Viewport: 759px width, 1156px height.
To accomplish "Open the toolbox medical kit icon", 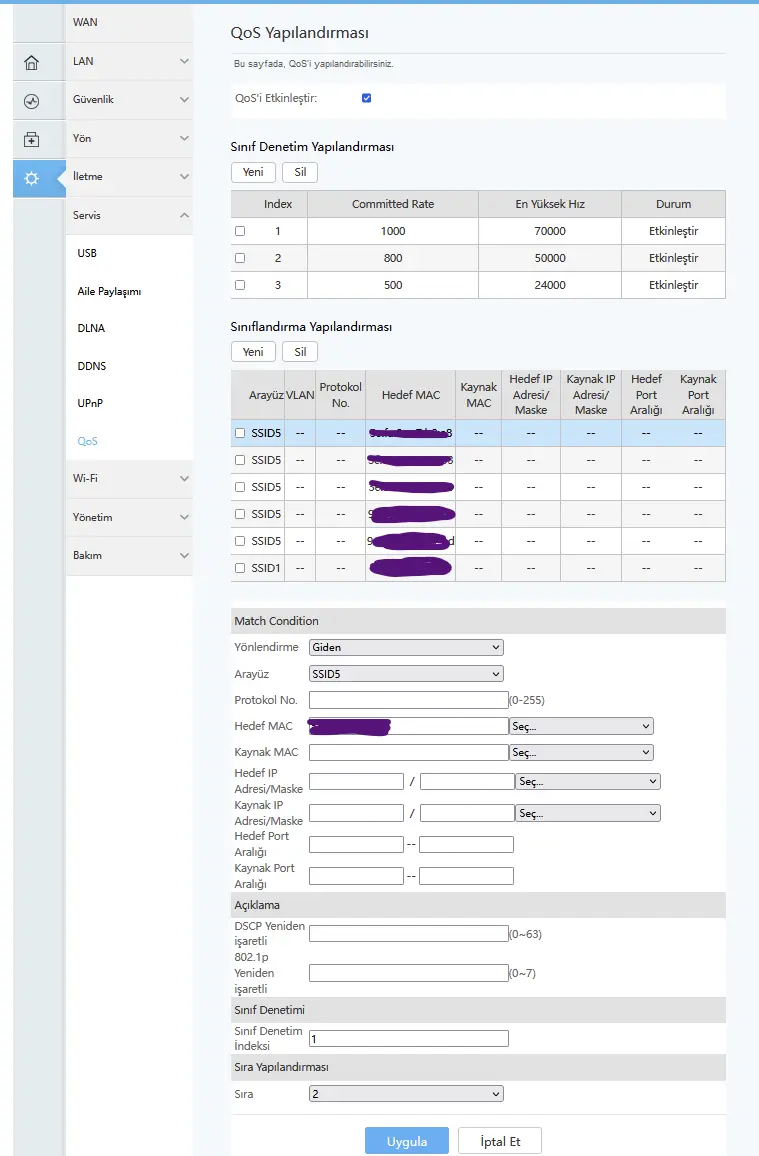I will tap(32, 139).
